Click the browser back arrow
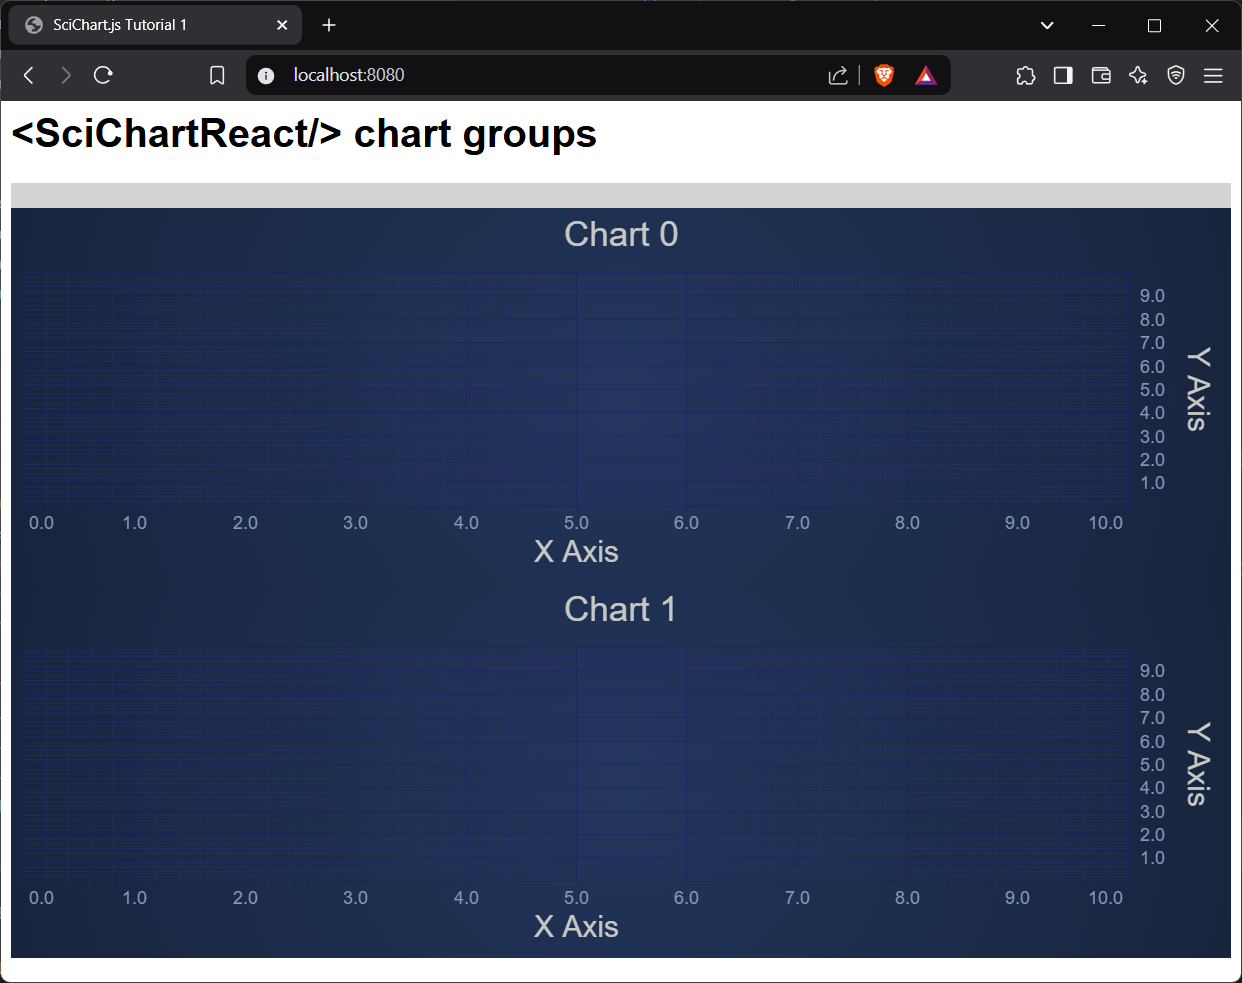The width and height of the screenshot is (1242, 983). pos(29,75)
